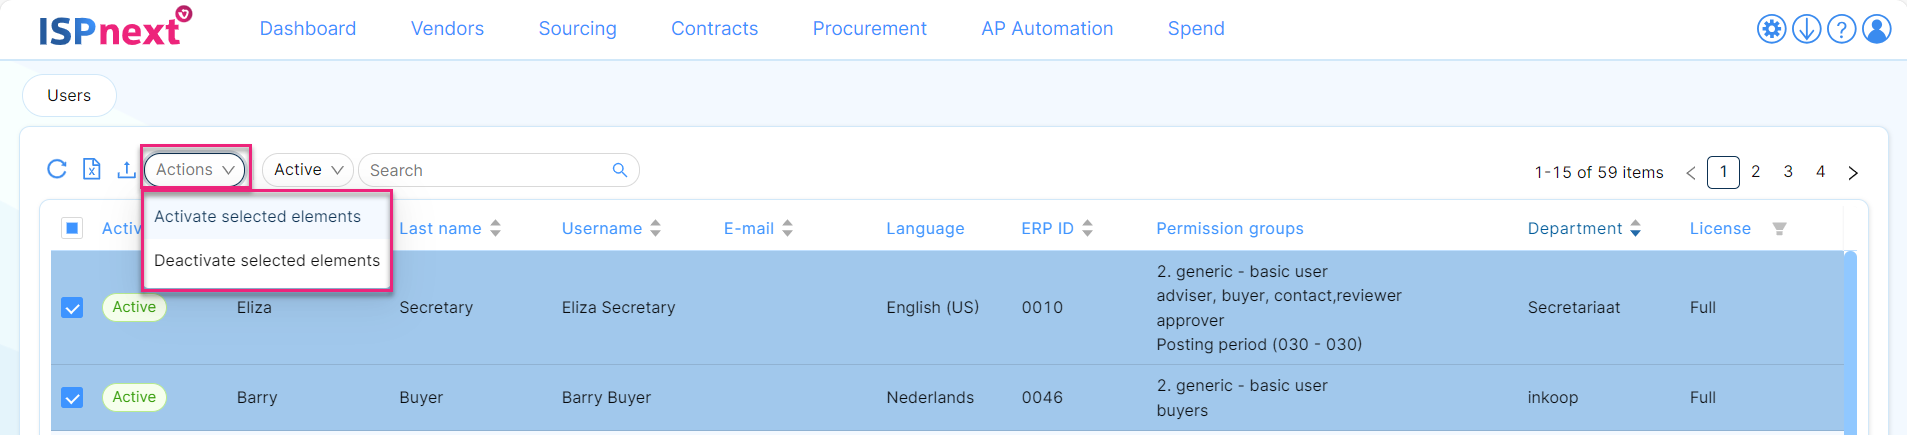Open the help question mark icon

coord(1841,29)
